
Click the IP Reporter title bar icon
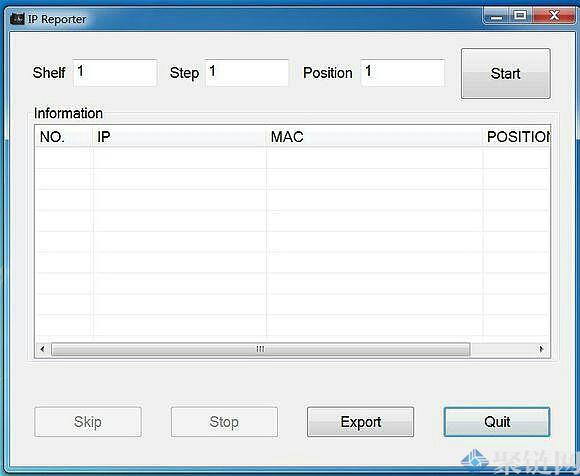coord(17,19)
